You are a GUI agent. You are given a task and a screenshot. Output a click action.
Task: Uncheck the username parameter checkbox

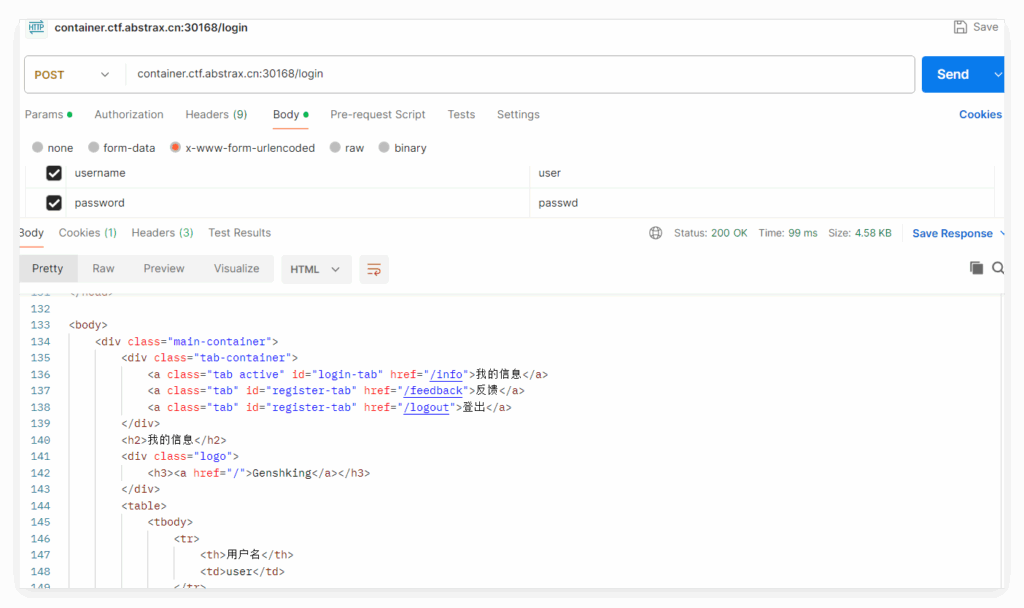point(54,173)
